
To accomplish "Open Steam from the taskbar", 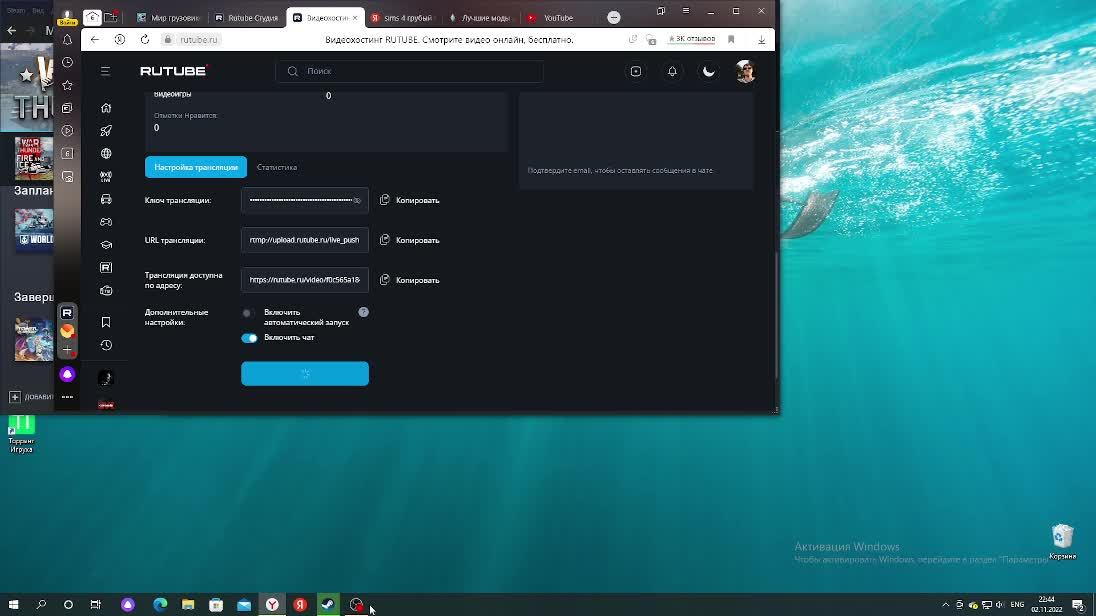I will point(328,604).
